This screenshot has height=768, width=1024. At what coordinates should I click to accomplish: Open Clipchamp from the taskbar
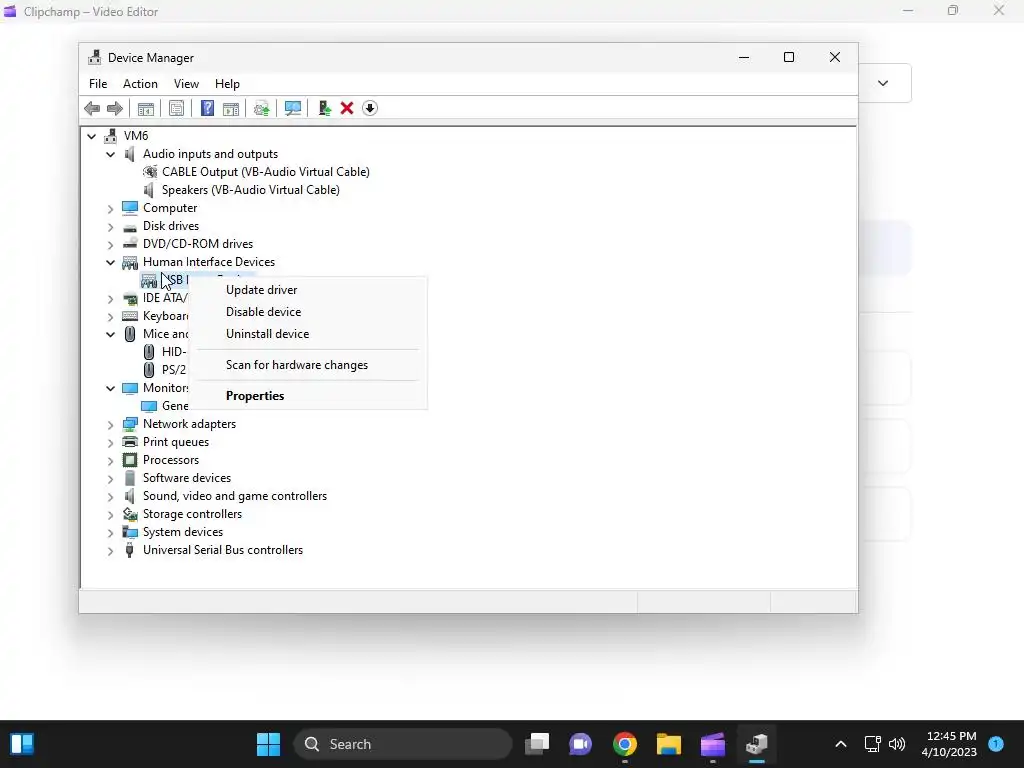[x=712, y=744]
